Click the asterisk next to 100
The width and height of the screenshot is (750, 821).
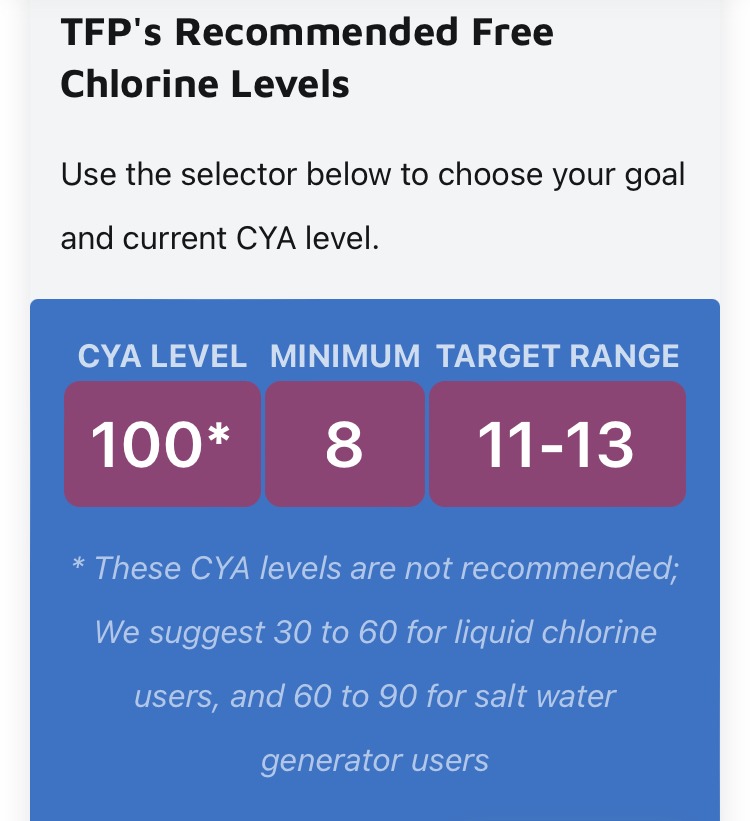pos(218,434)
